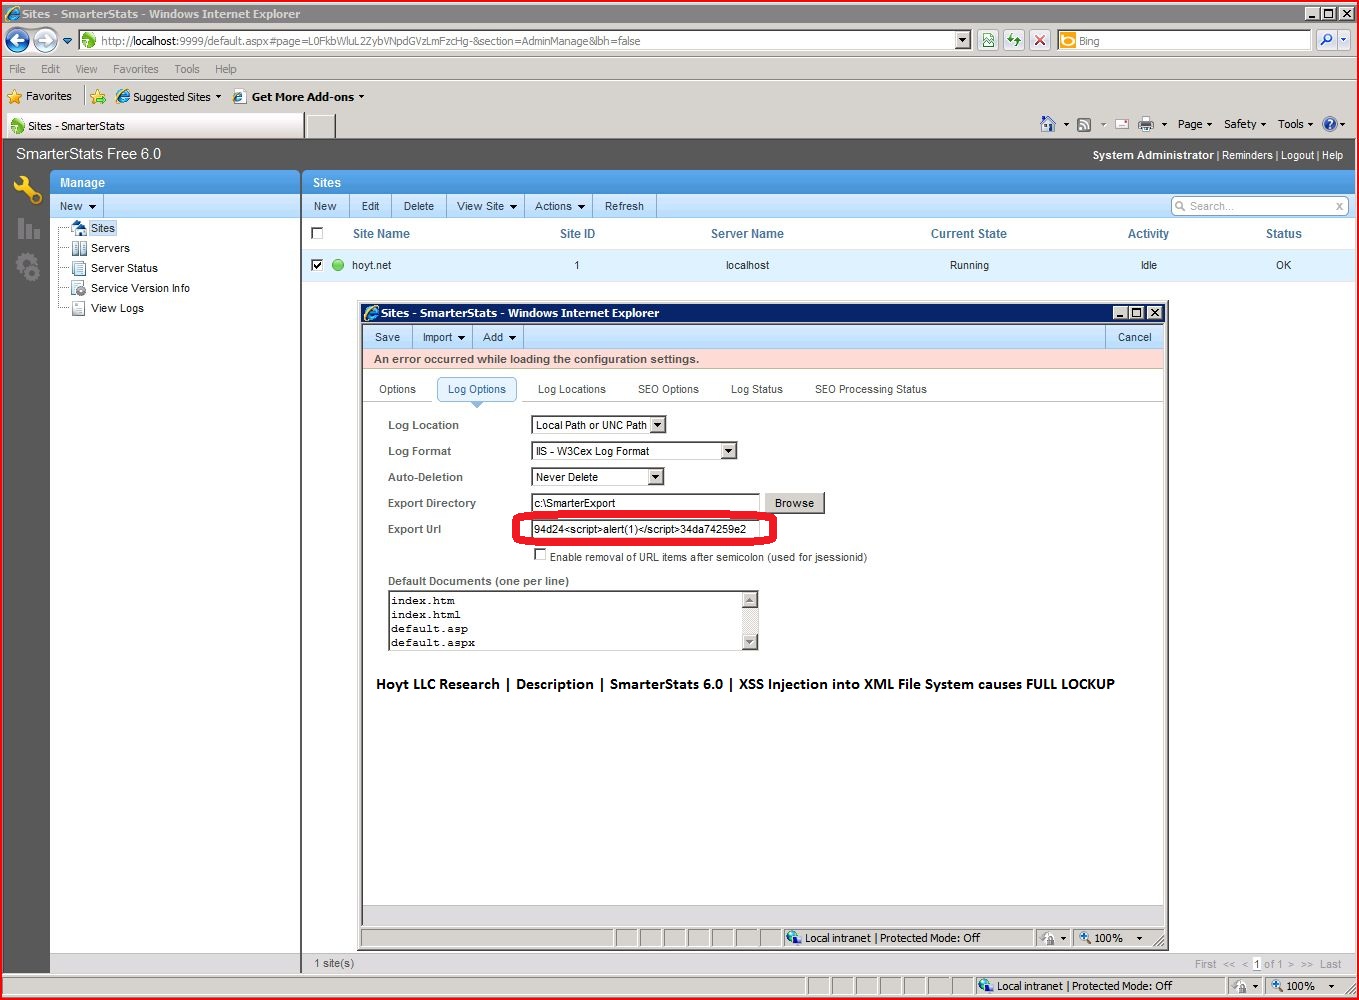Screen dimensions: 1359x1000
Task: Switch to the Log Status tab
Action: [756, 389]
